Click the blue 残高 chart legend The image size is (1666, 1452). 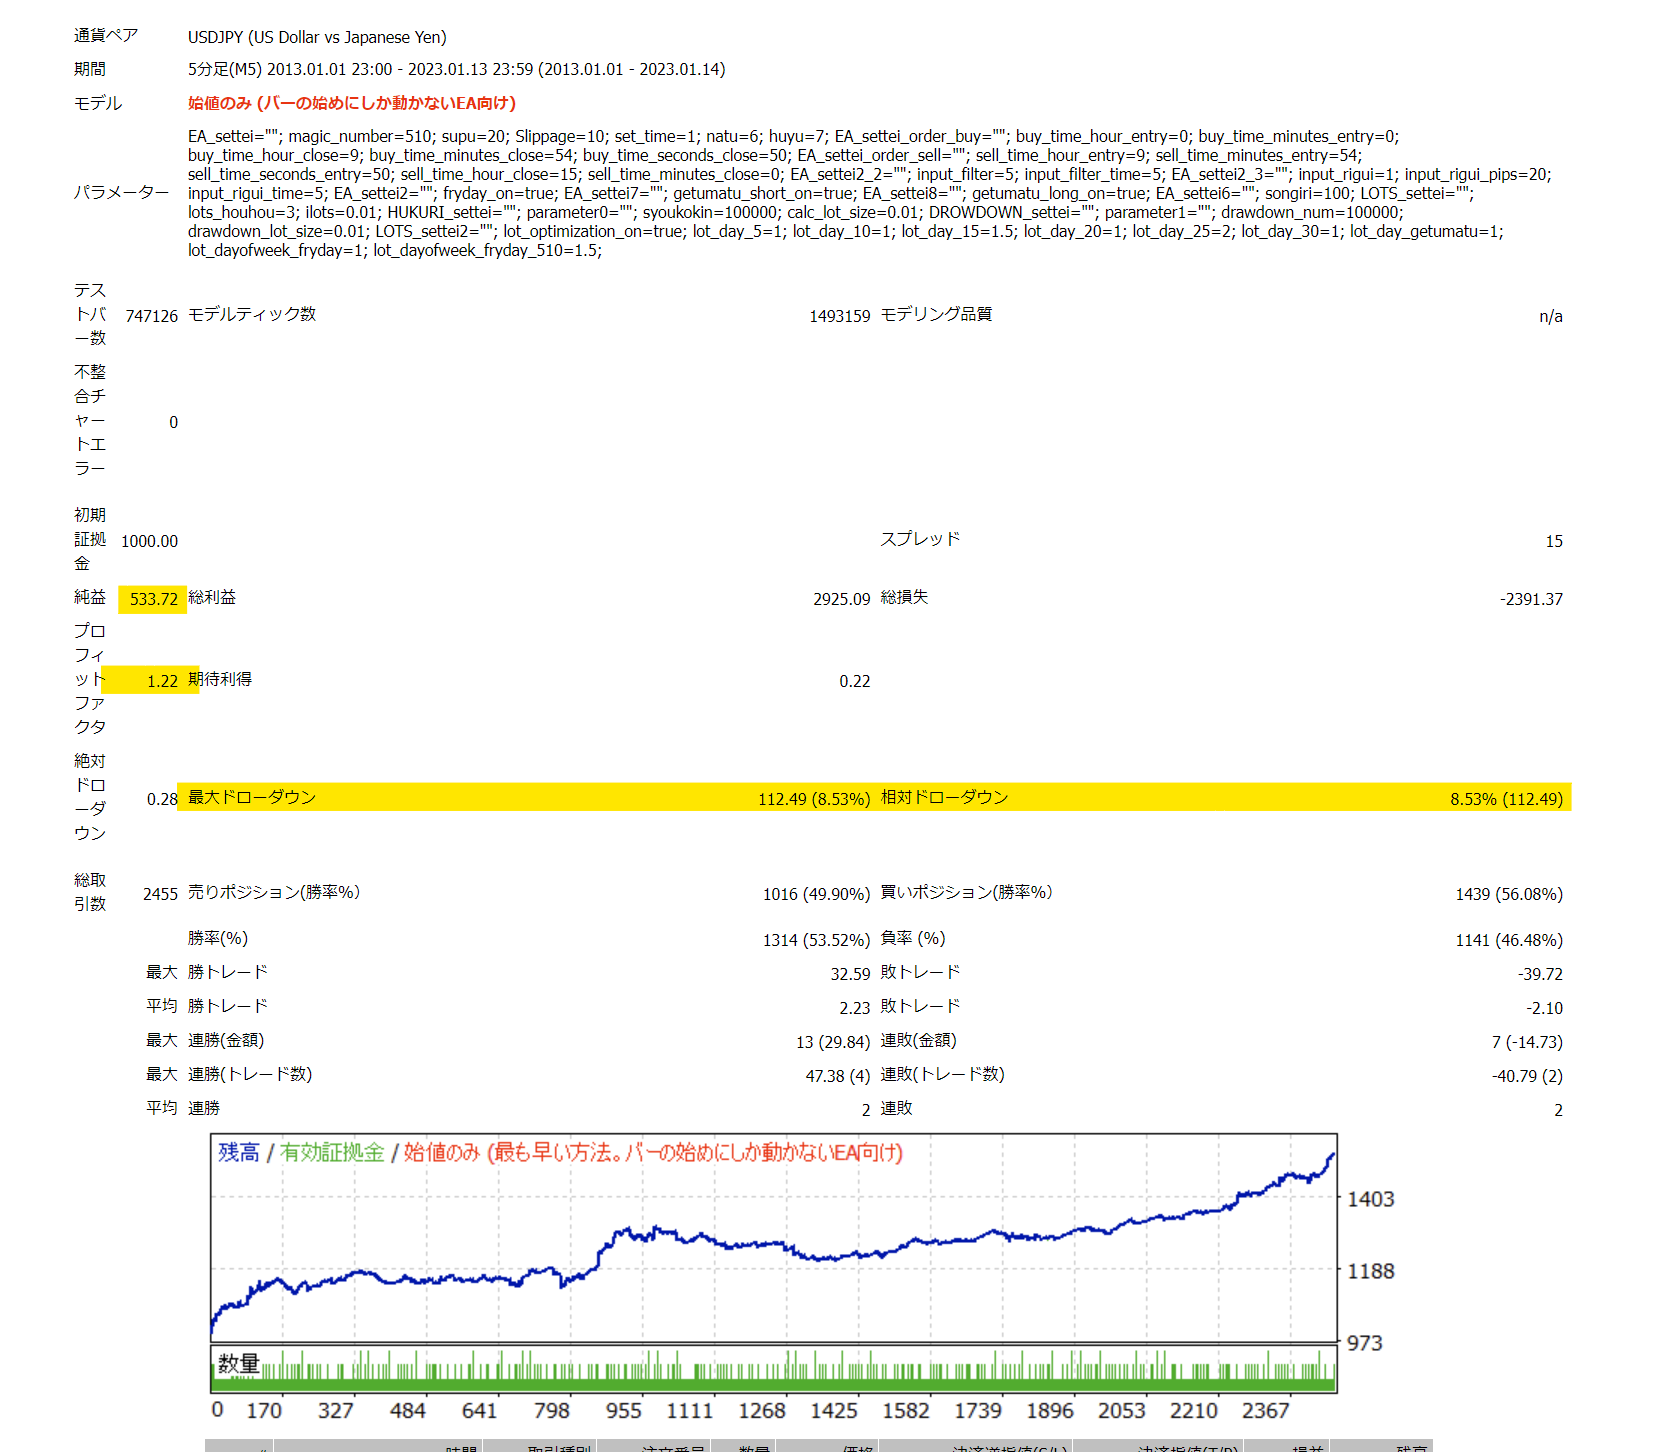(x=239, y=1152)
